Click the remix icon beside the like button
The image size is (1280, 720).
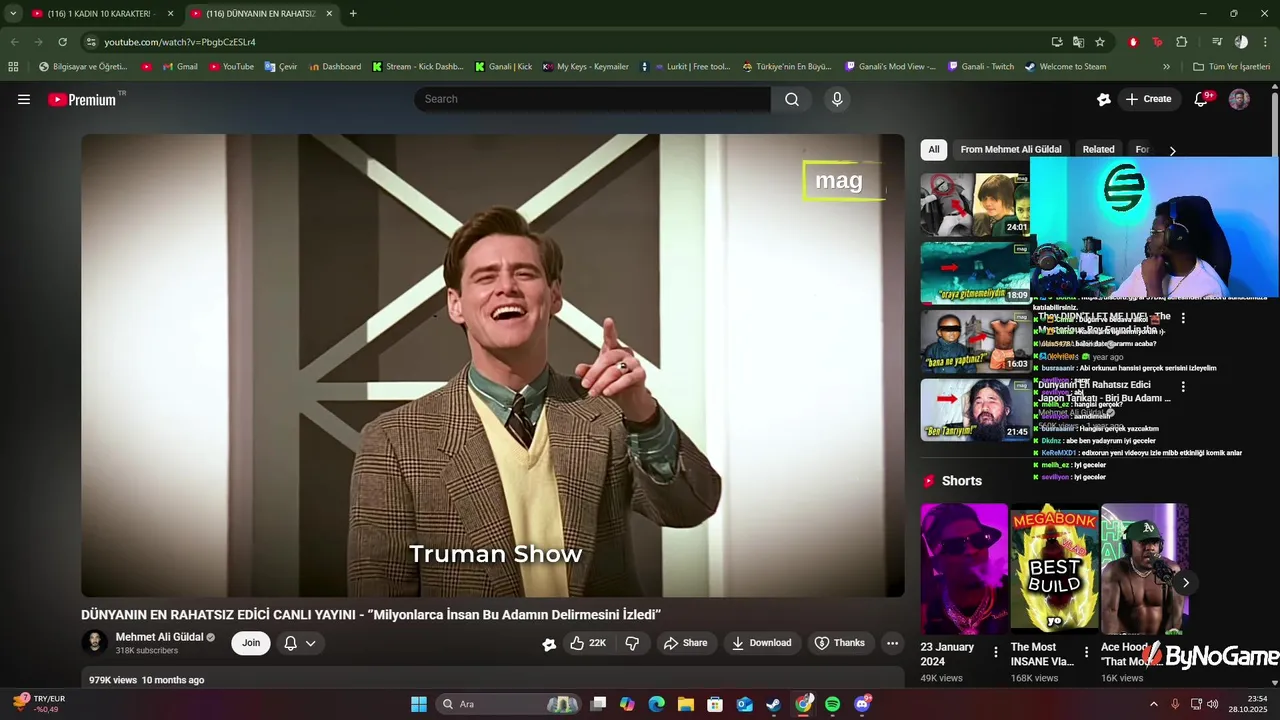549,644
